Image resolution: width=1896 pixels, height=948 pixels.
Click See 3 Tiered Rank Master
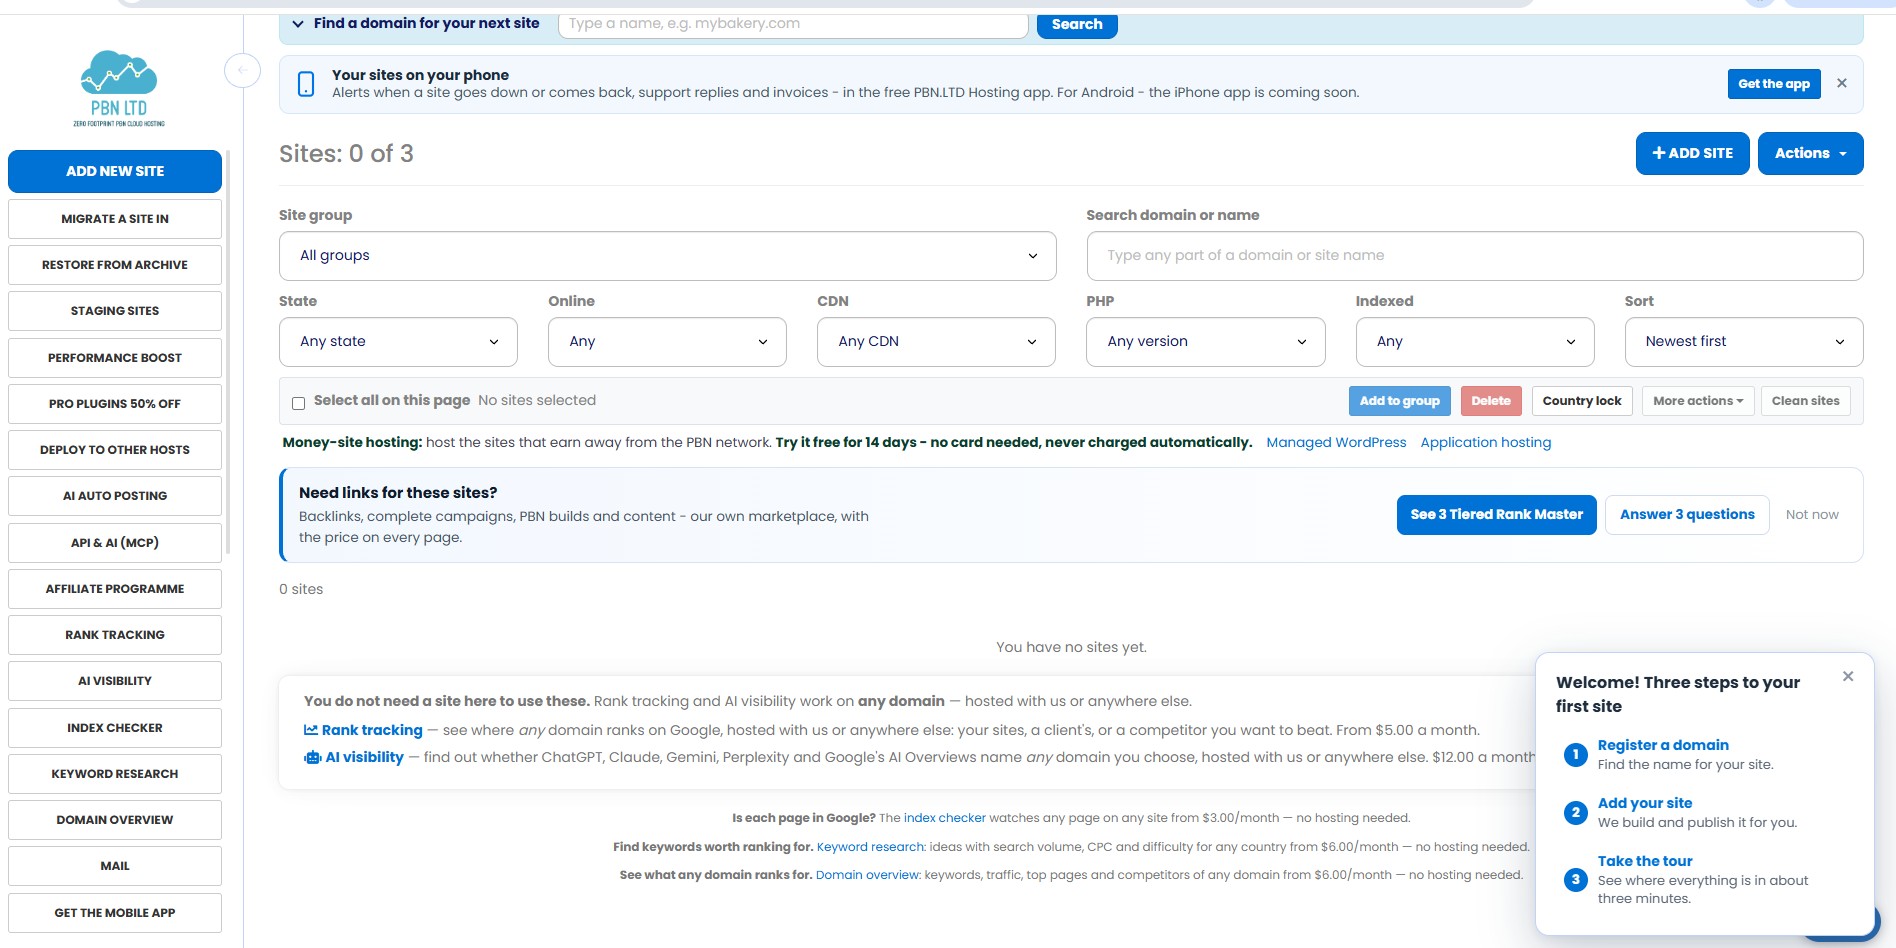point(1496,515)
